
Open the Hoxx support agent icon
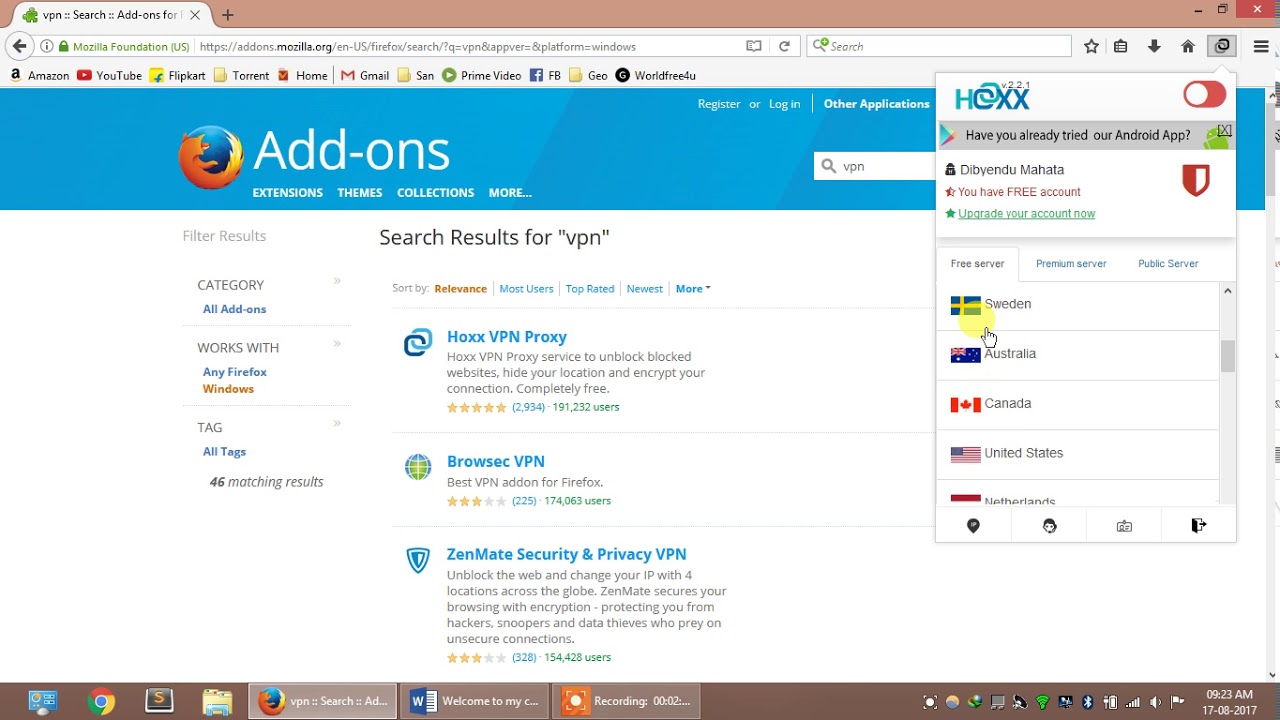click(1049, 526)
